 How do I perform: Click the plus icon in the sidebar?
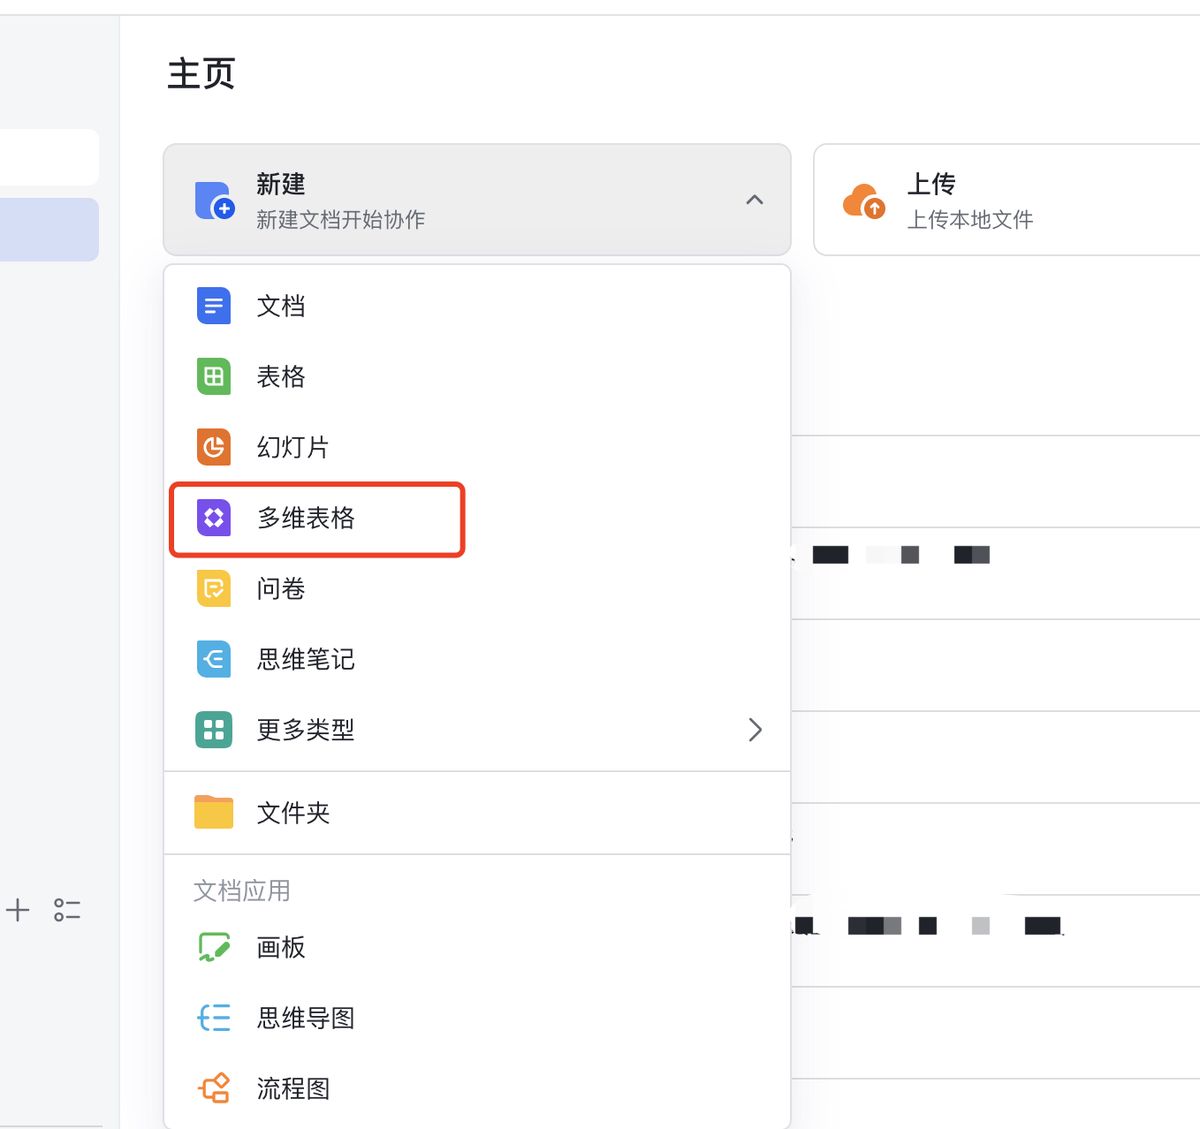(x=18, y=910)
